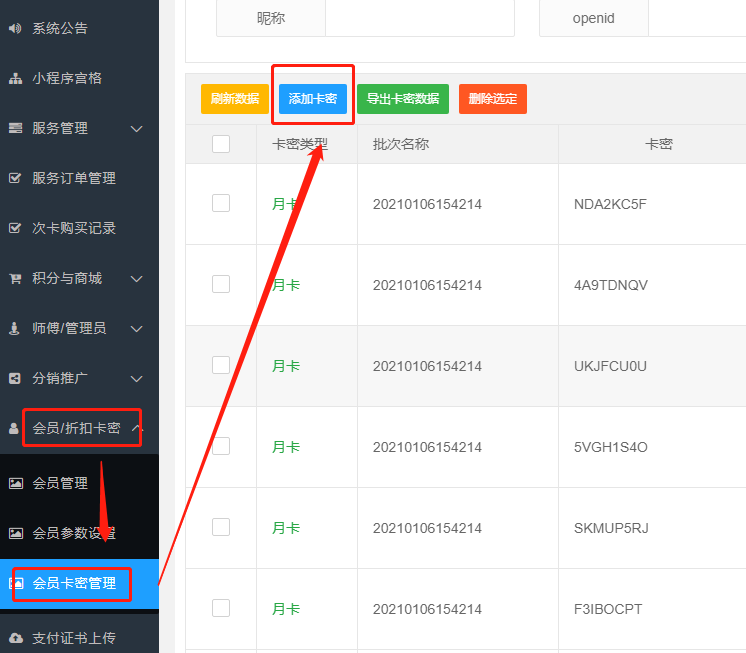The width and height of the screenshot is (746, 653).
Task: Expand the 服务管理 chevron
Action: pos(137,129)
